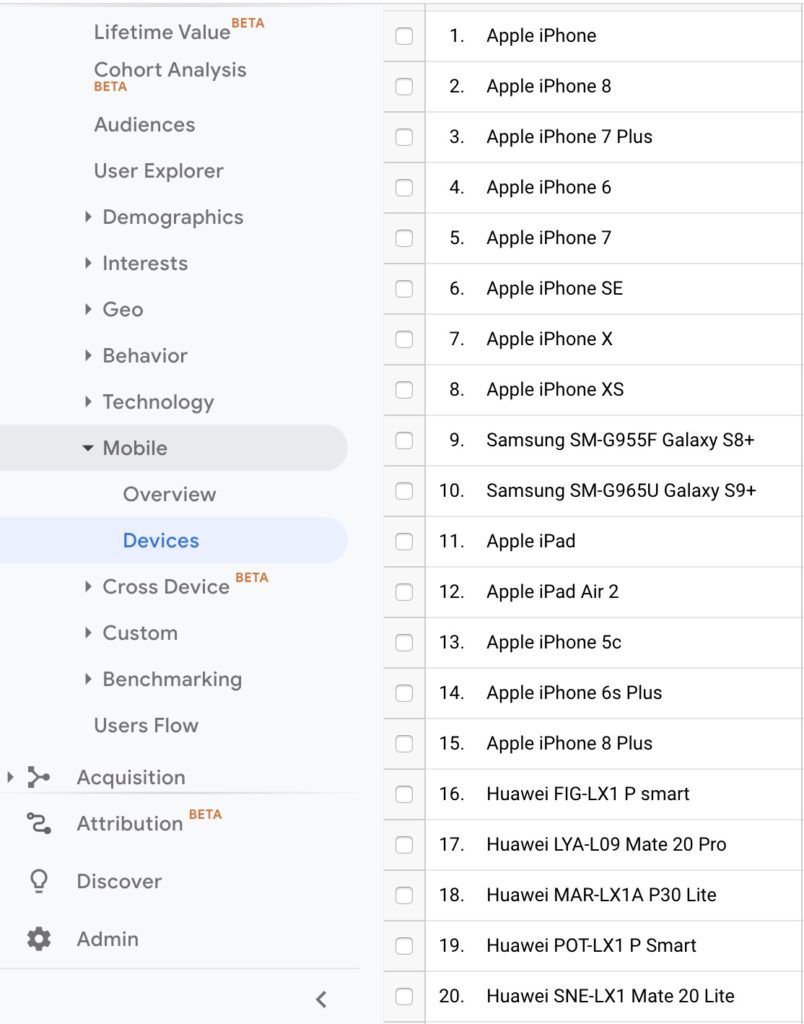Open Discover via the lightbulb icon
804x1024 pixels.
39,881
